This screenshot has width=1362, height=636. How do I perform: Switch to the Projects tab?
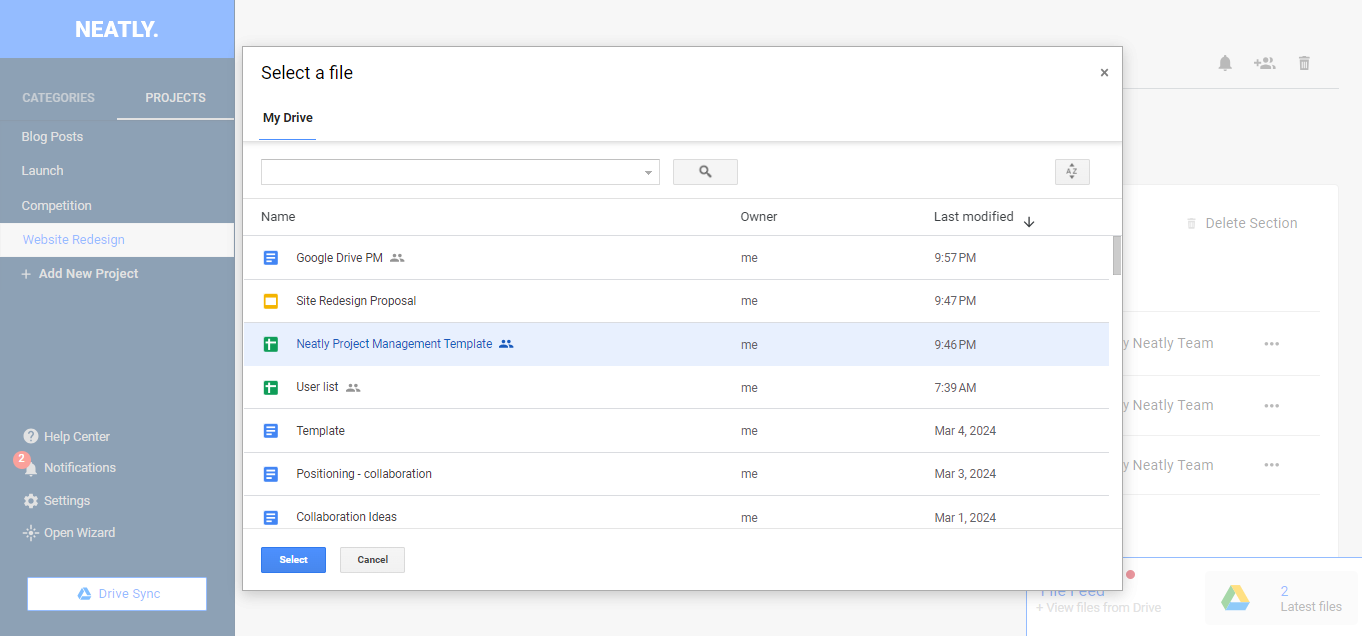pos(175,98)
